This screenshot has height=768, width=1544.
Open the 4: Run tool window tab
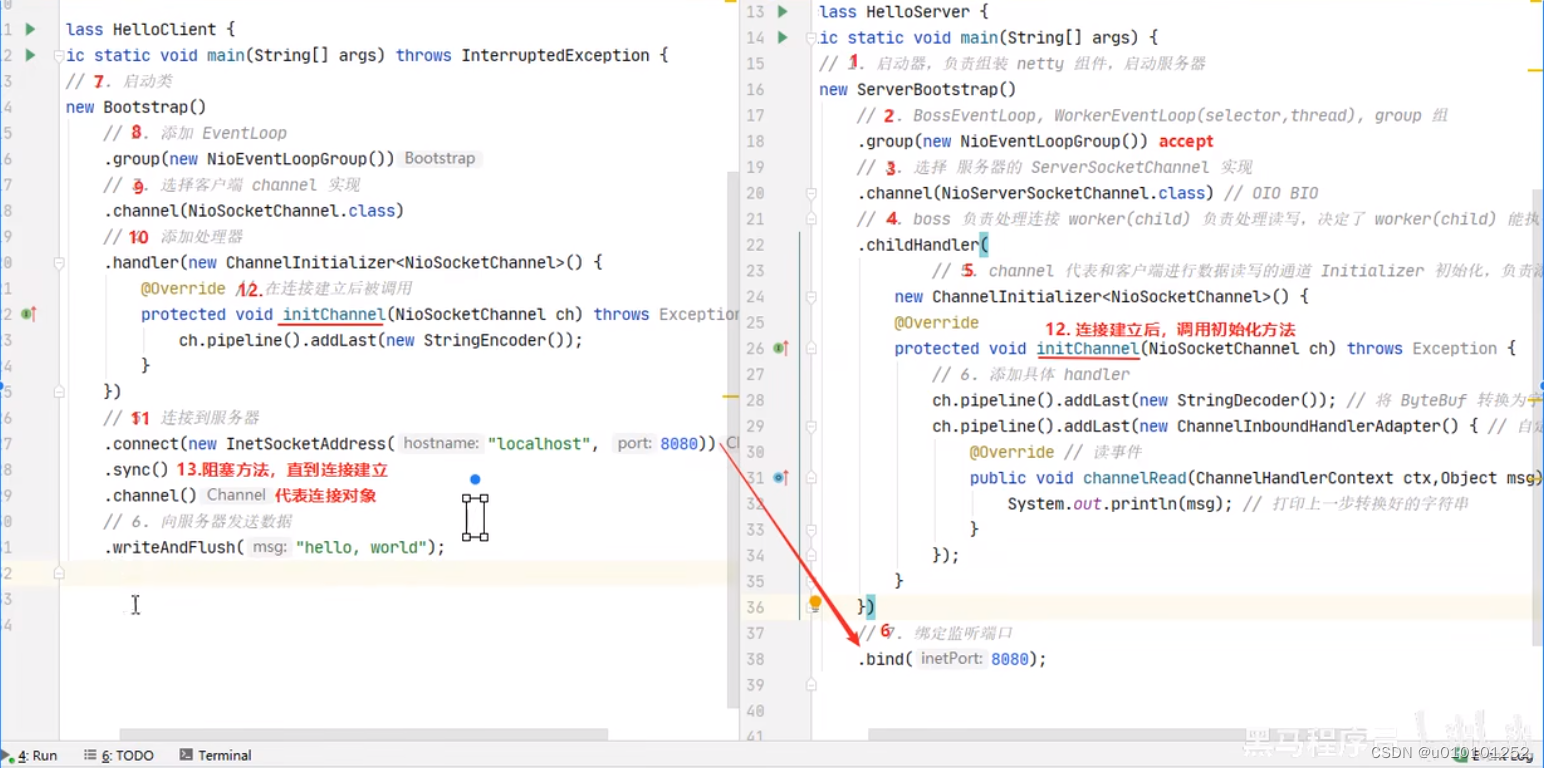click(x=29, y=755)
